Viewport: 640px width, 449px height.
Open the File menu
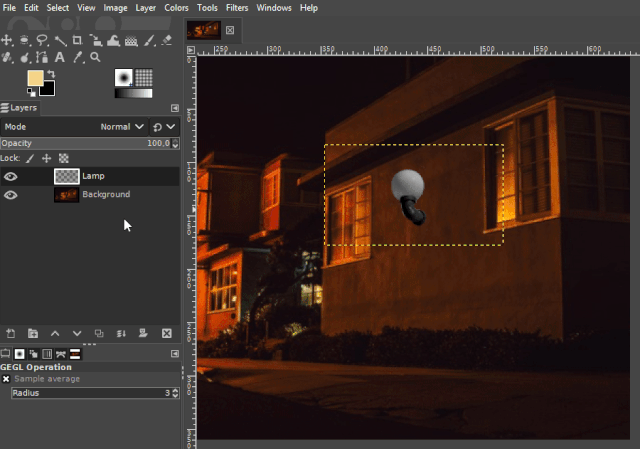click(9, 8)
